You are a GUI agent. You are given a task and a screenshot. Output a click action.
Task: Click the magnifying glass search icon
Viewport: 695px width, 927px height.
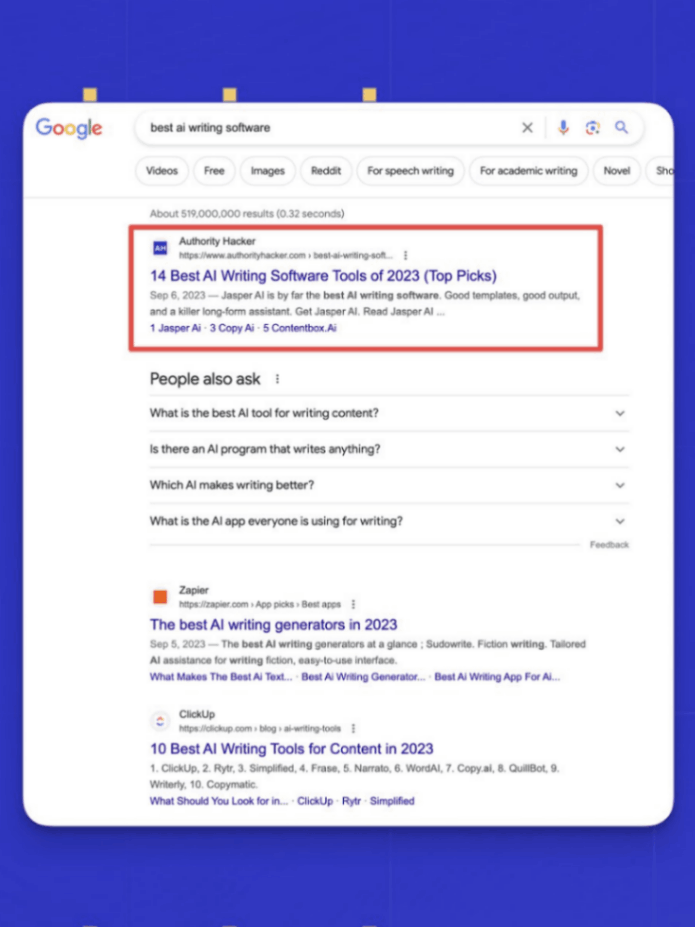[621, 128]
